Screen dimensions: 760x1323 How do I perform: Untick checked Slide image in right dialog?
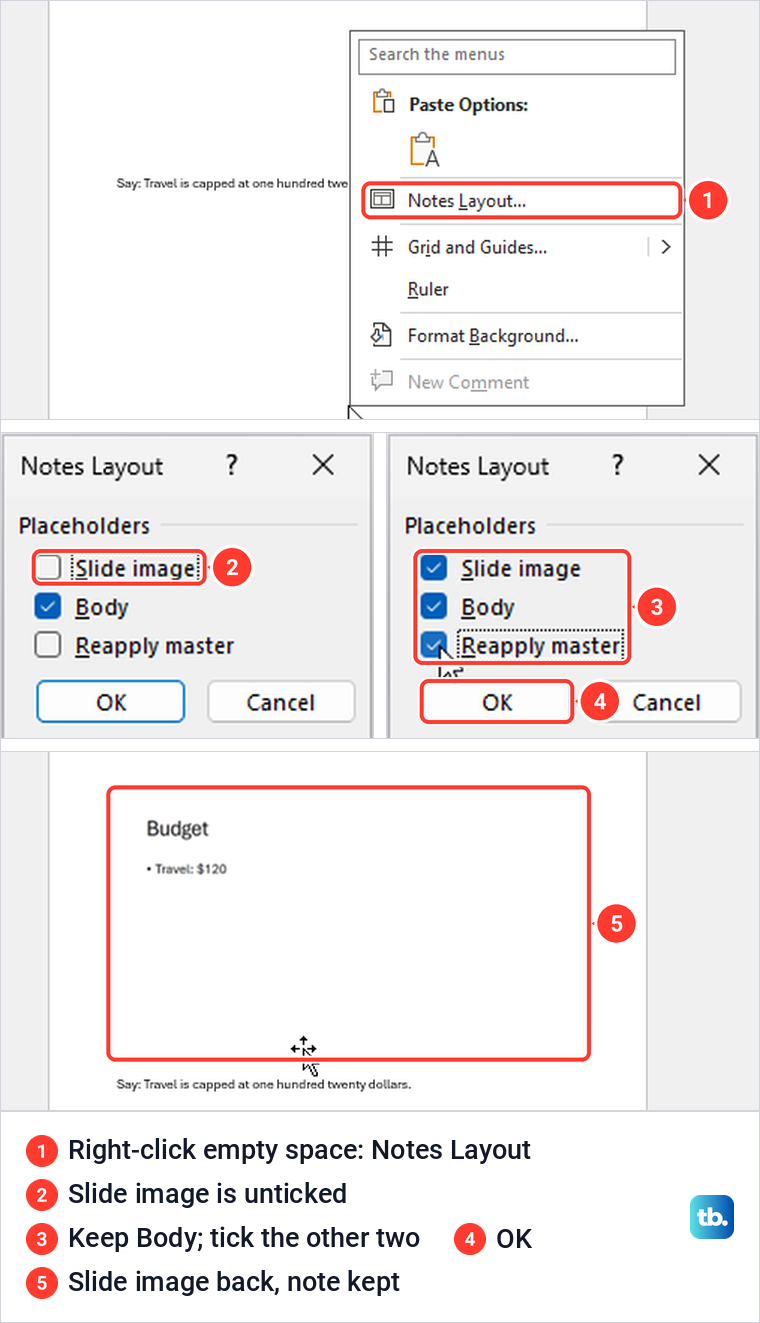pyautogui.click(x=434, y=569)
